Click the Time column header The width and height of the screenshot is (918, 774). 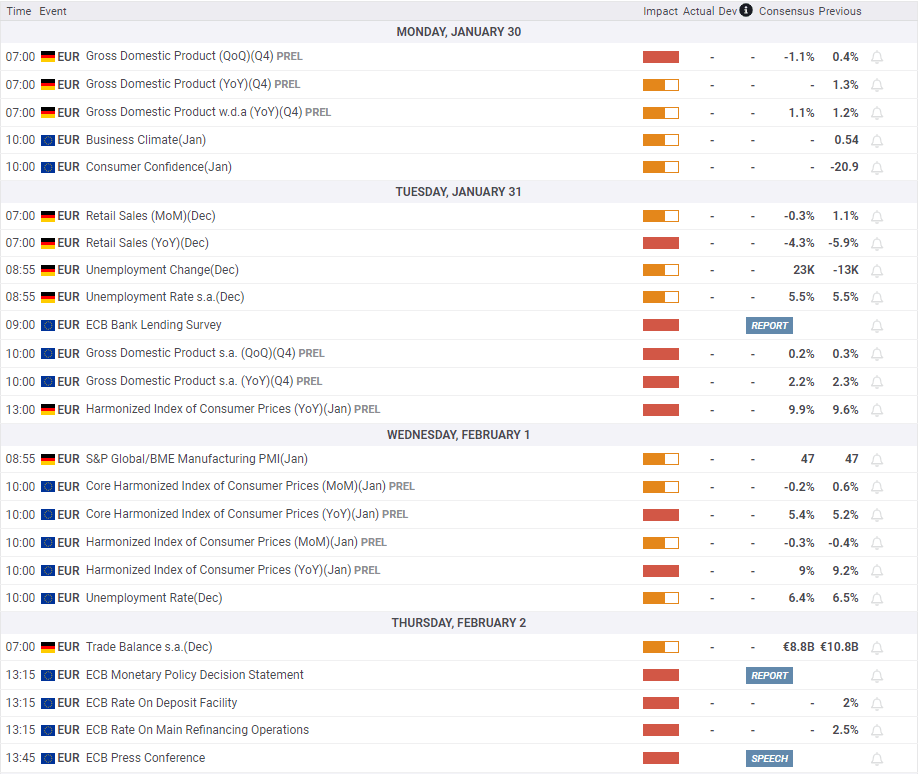coord(19,11)
